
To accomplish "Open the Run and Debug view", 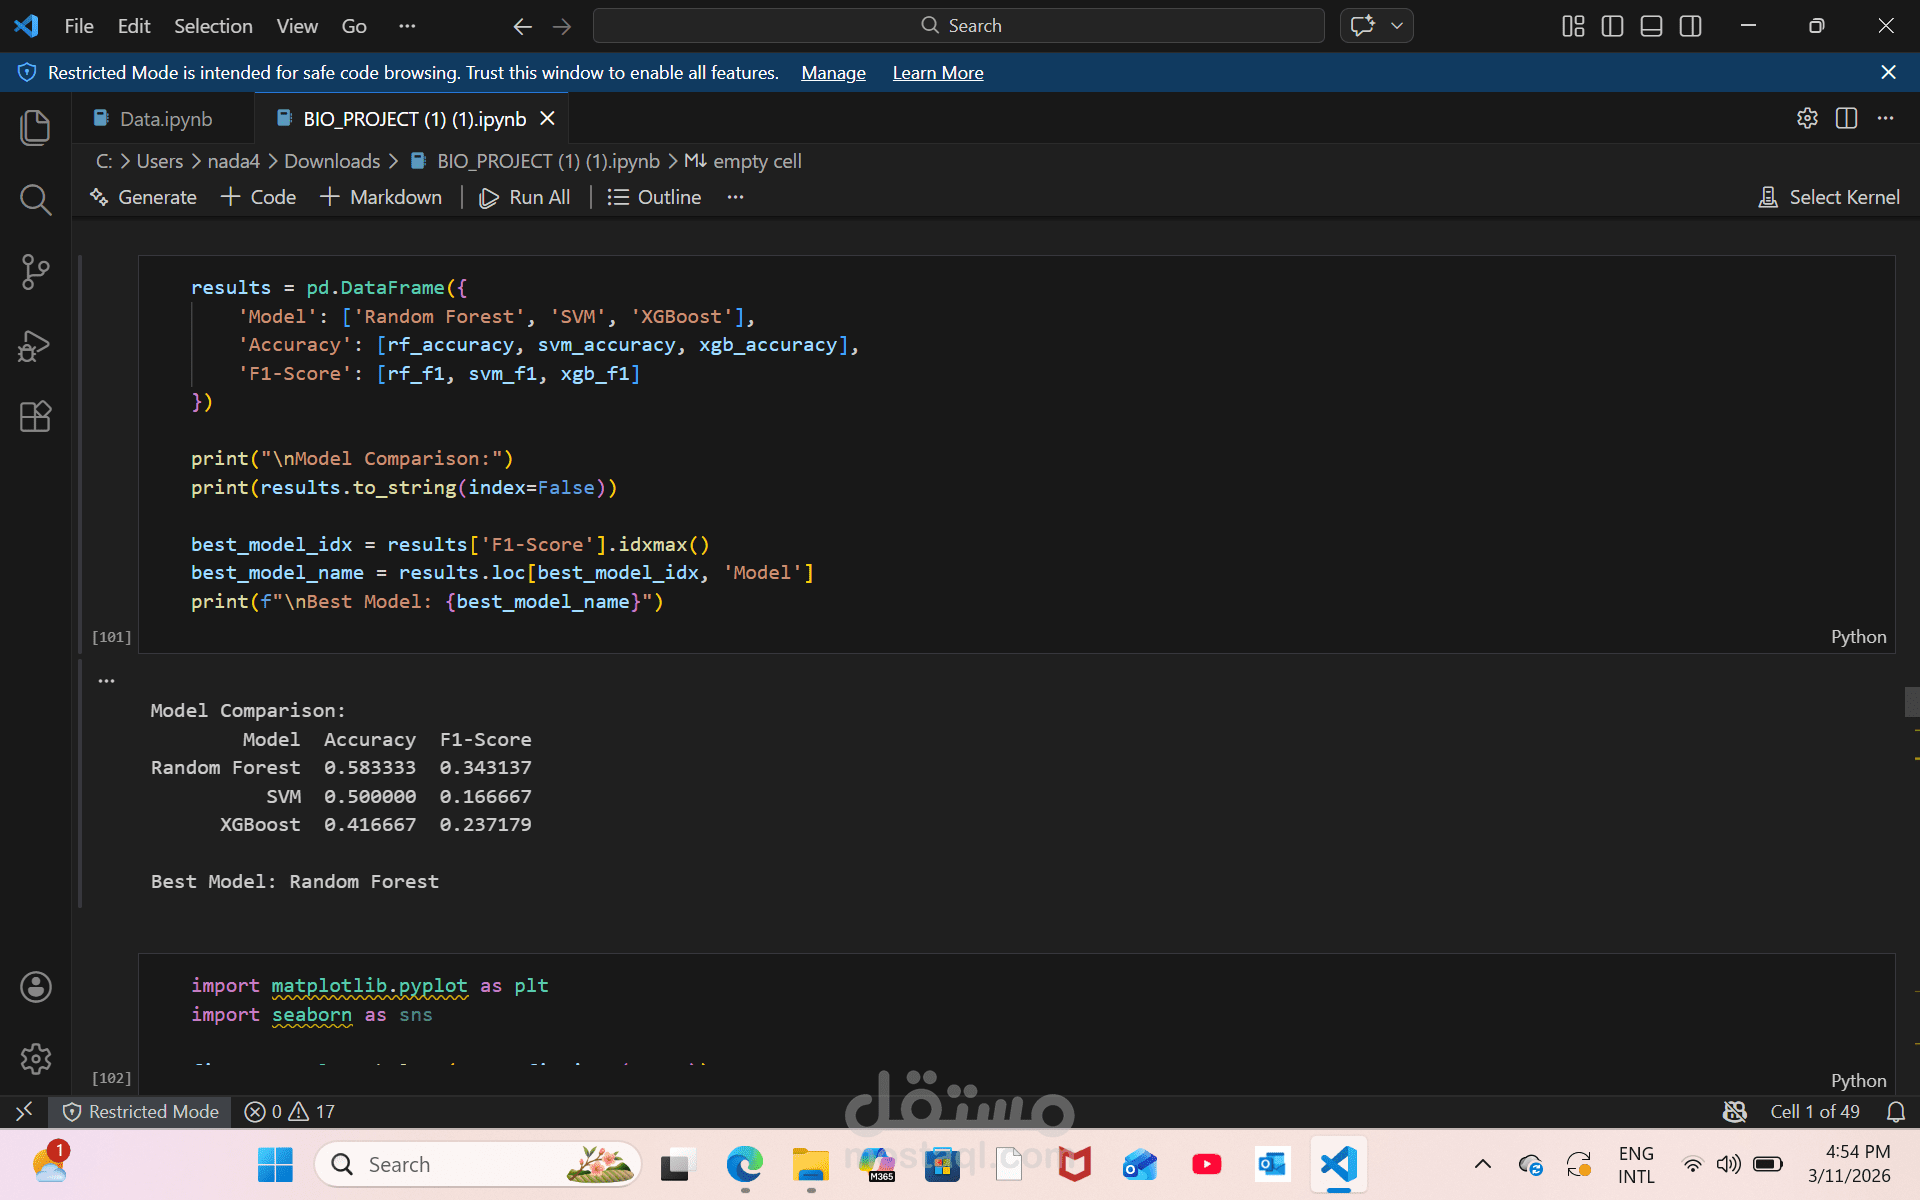I will click(35, 345).
